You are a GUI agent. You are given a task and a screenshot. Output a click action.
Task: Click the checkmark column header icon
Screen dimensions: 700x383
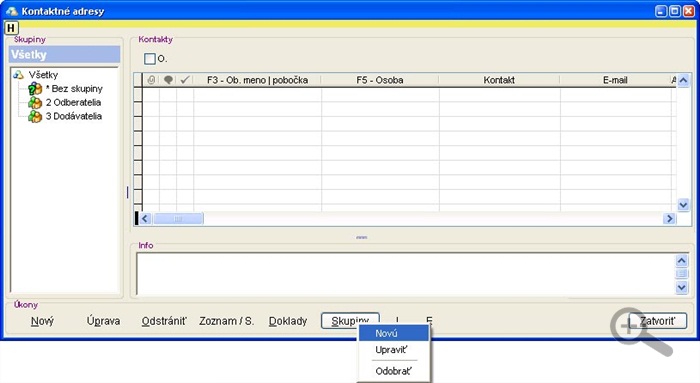185,80
